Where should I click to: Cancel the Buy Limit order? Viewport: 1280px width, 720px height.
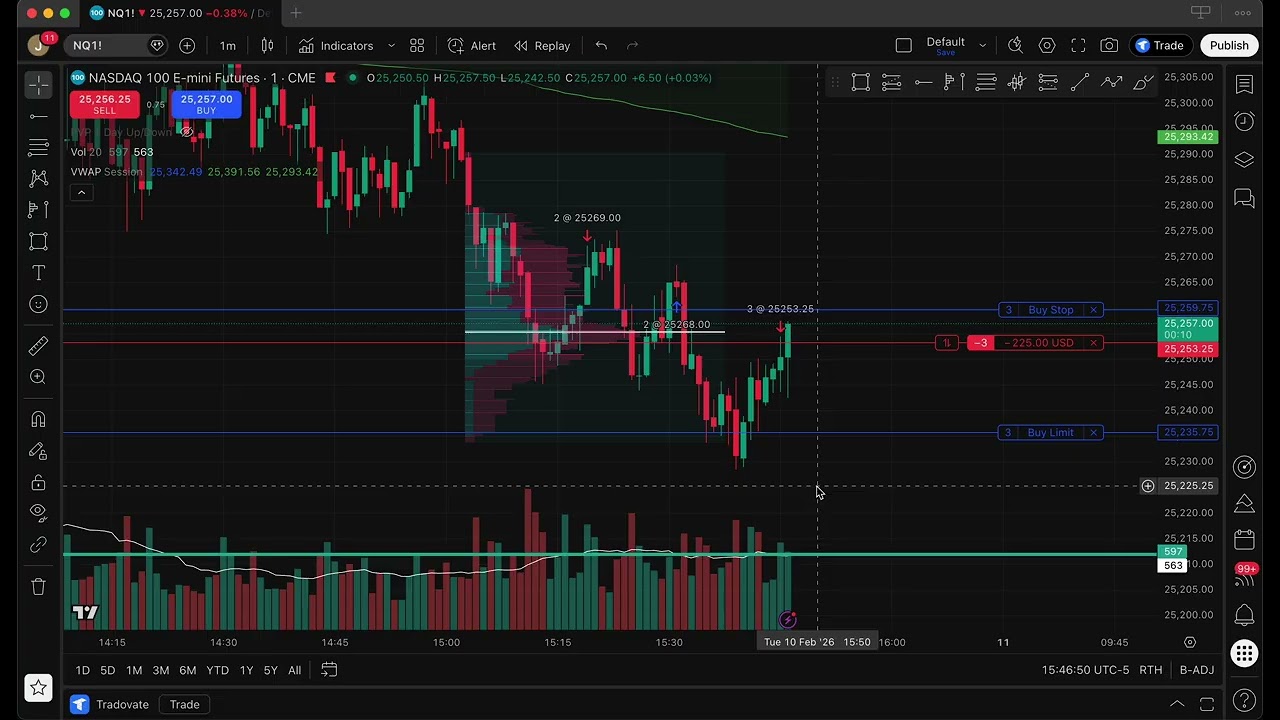point(1093,433)
